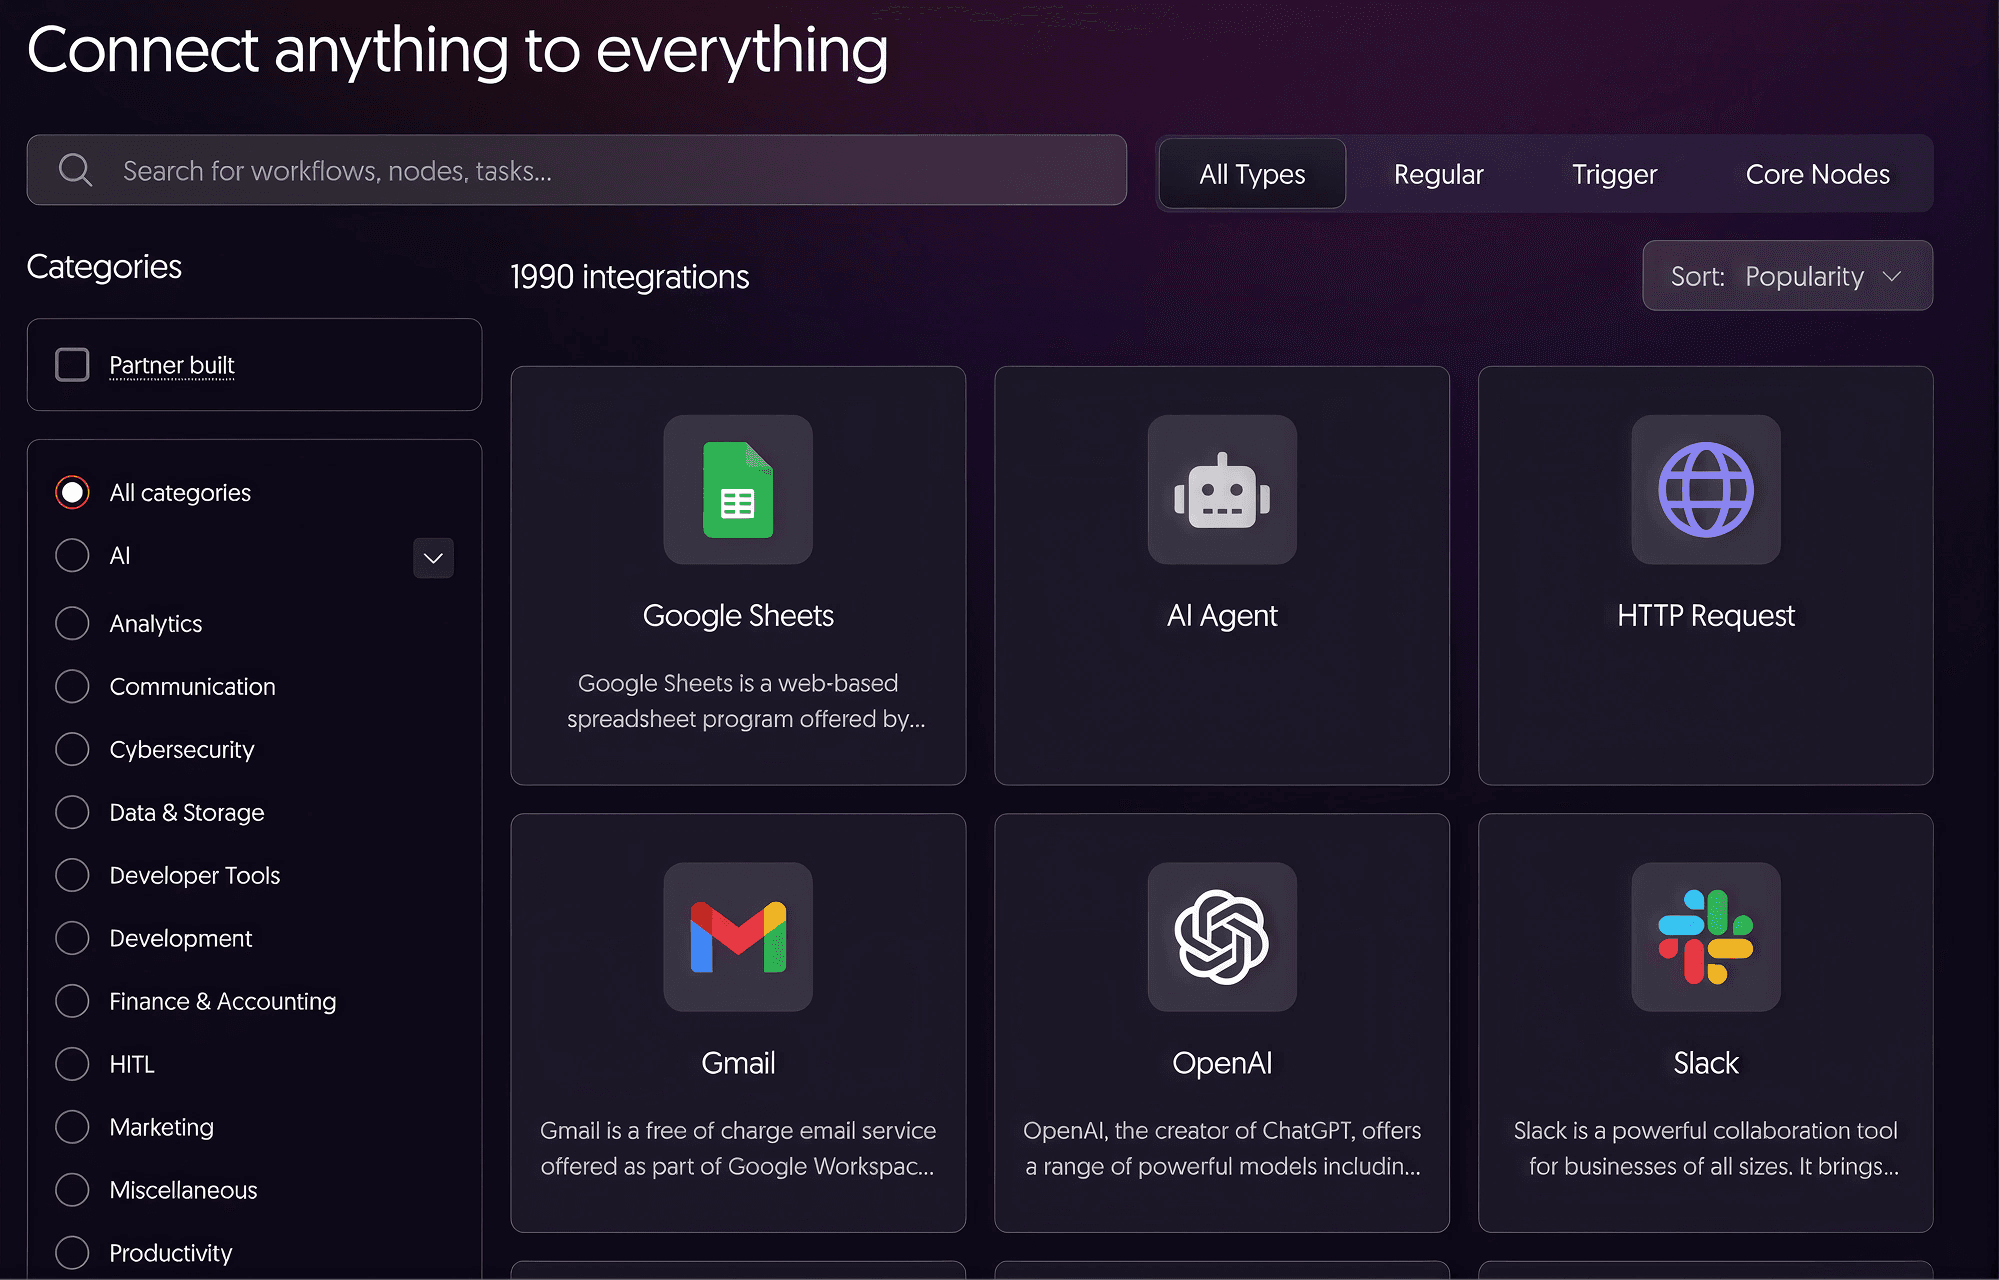Click the HTTP Request globe icon
Screen dimensions: 1999x1280
1706,490
